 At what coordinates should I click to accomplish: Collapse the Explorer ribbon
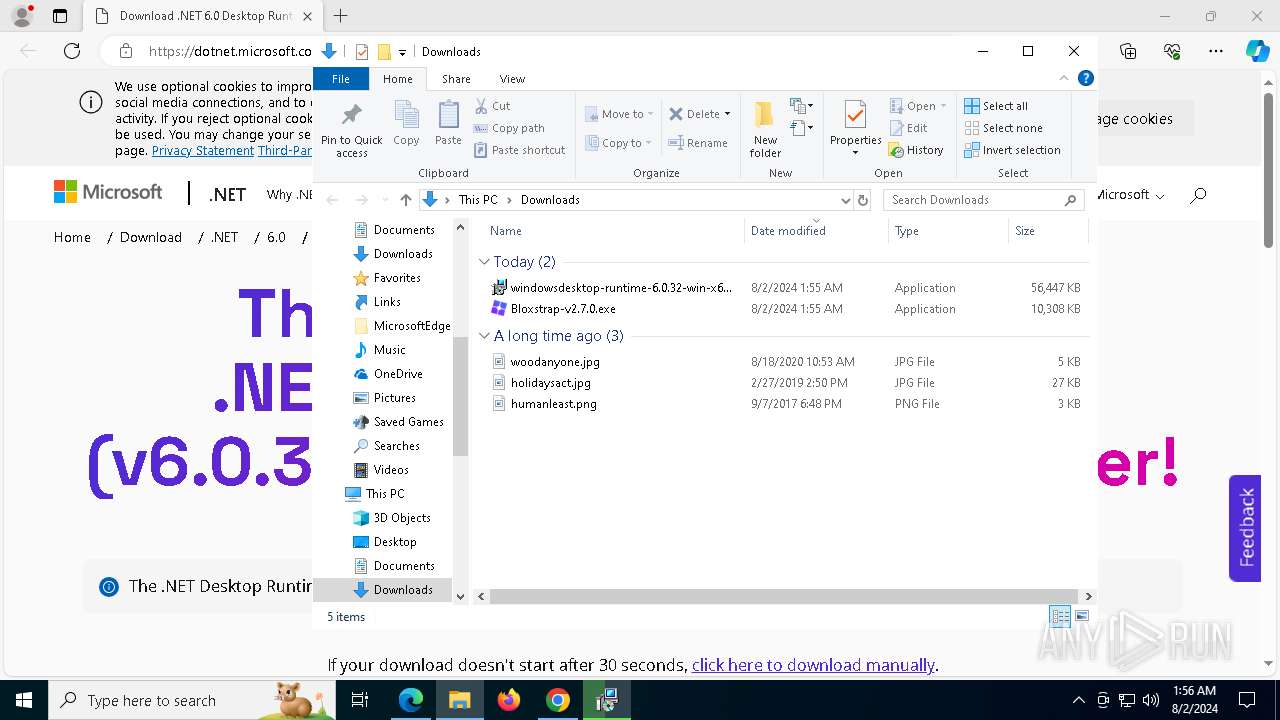click(x=1064, y=78)
